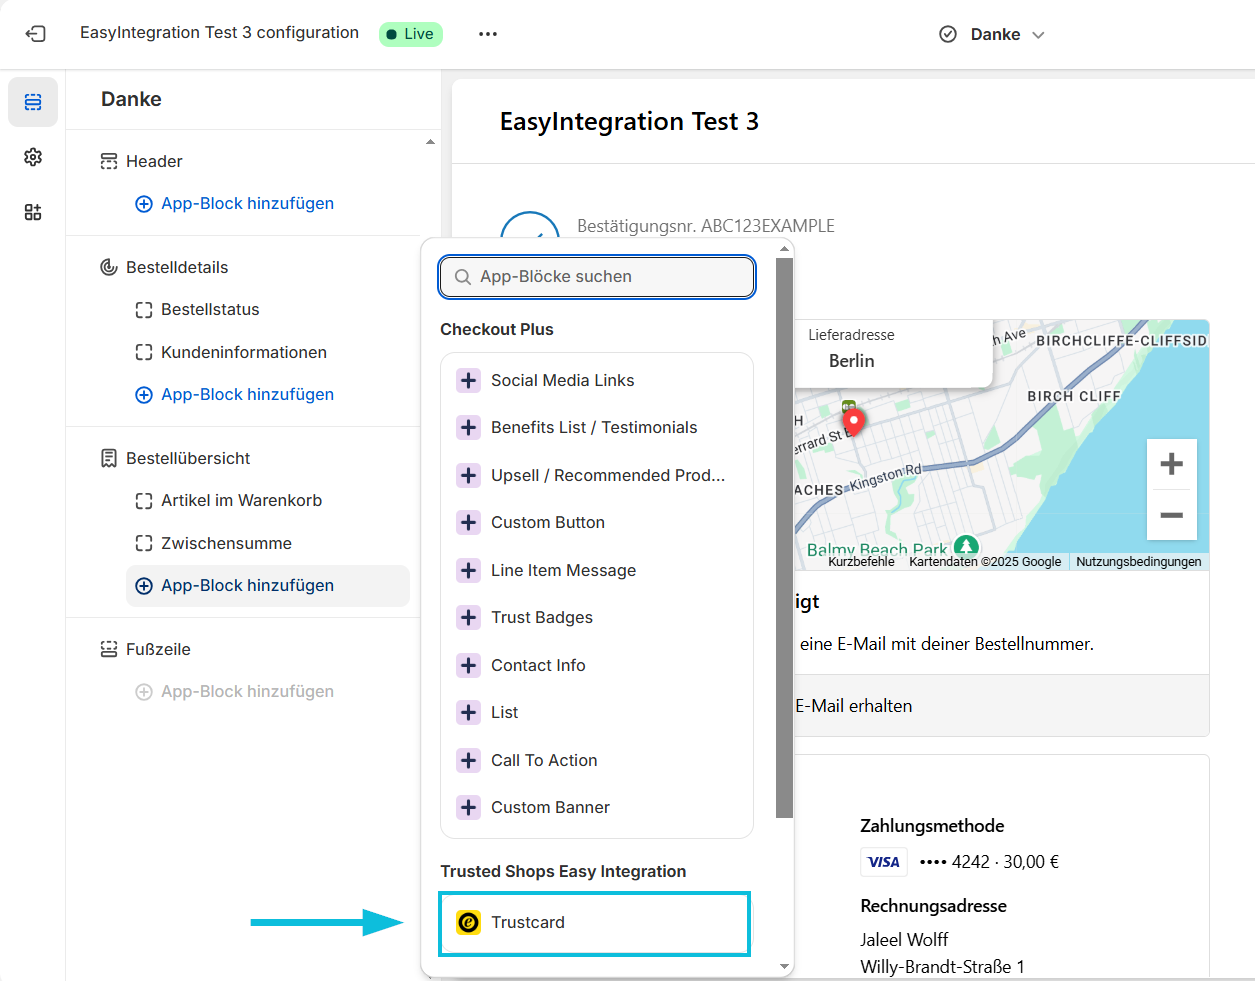Image resolution: width=1255 pixels, height=981 pixels.
Task: Click the Header section icon
Action: pyautogui.click(x=109, y=161)
